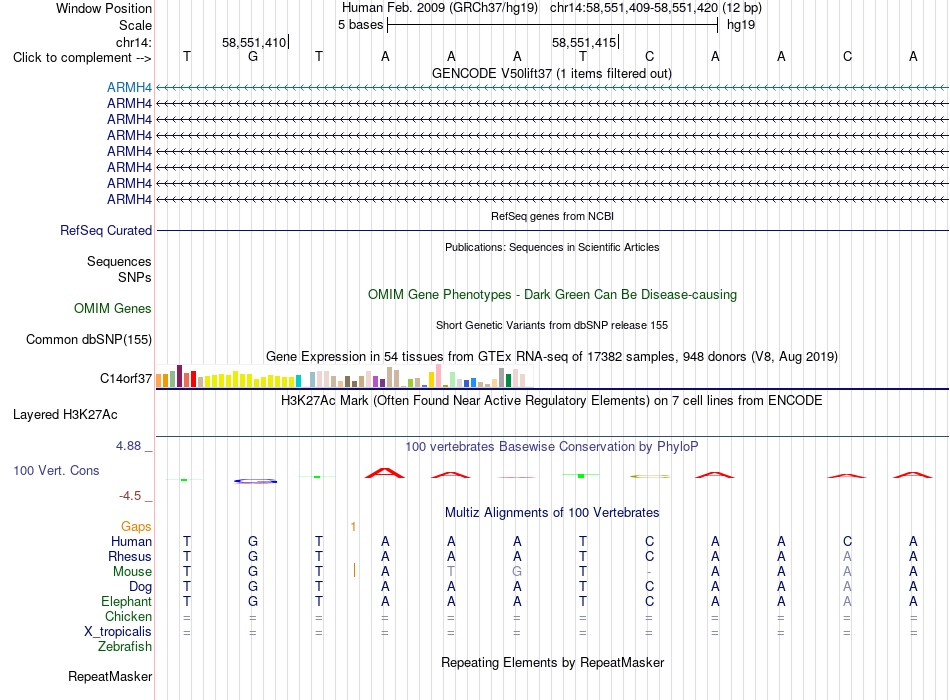Click the orange '1' in the Gaps row
The width and height of the screenshot is (950, 700).
353,527
